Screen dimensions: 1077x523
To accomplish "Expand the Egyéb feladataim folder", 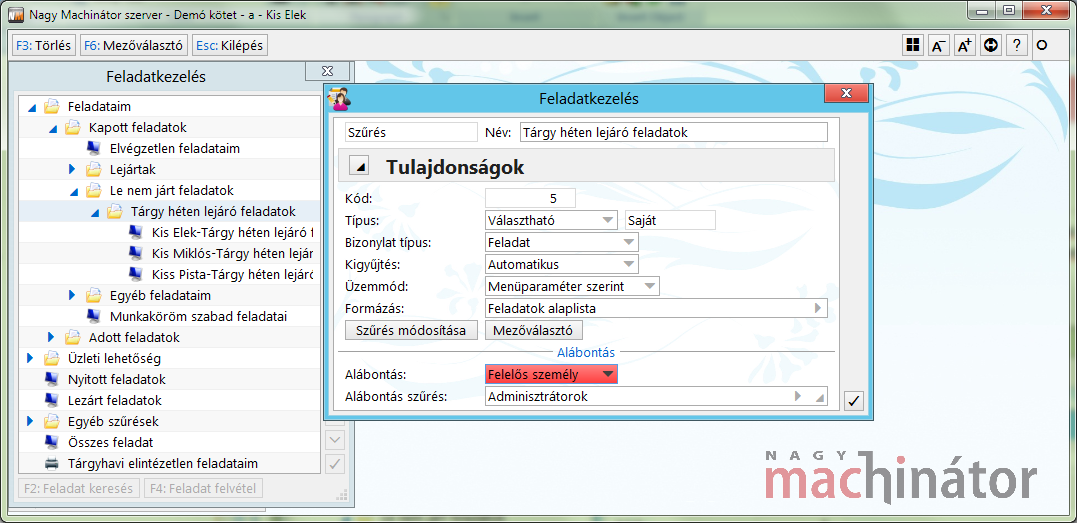I will tap(72, 296).
